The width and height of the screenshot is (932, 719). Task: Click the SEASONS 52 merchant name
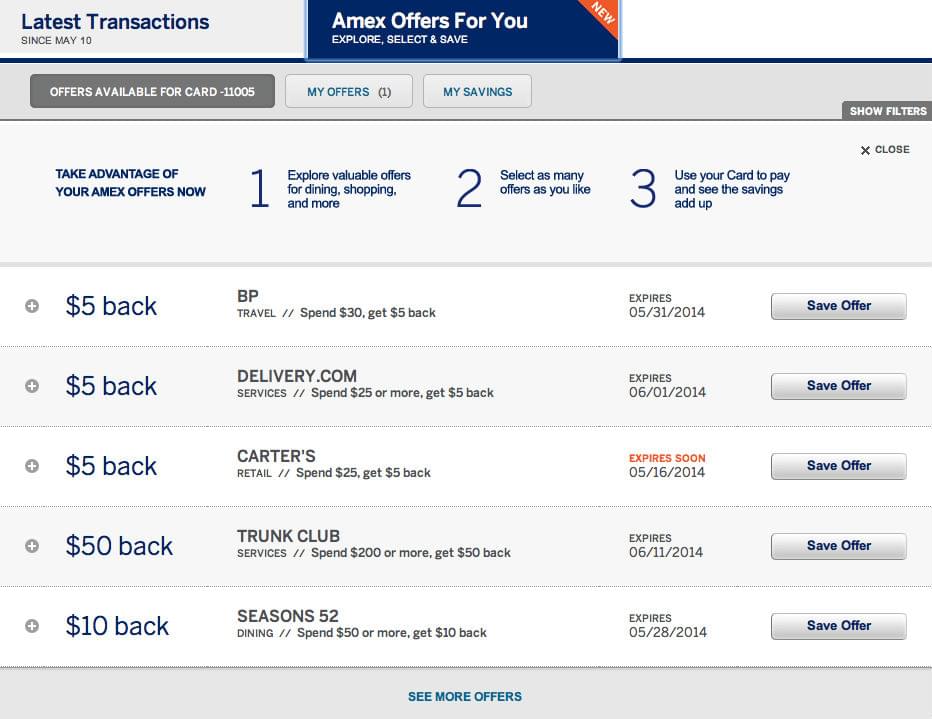coord(288,616)
